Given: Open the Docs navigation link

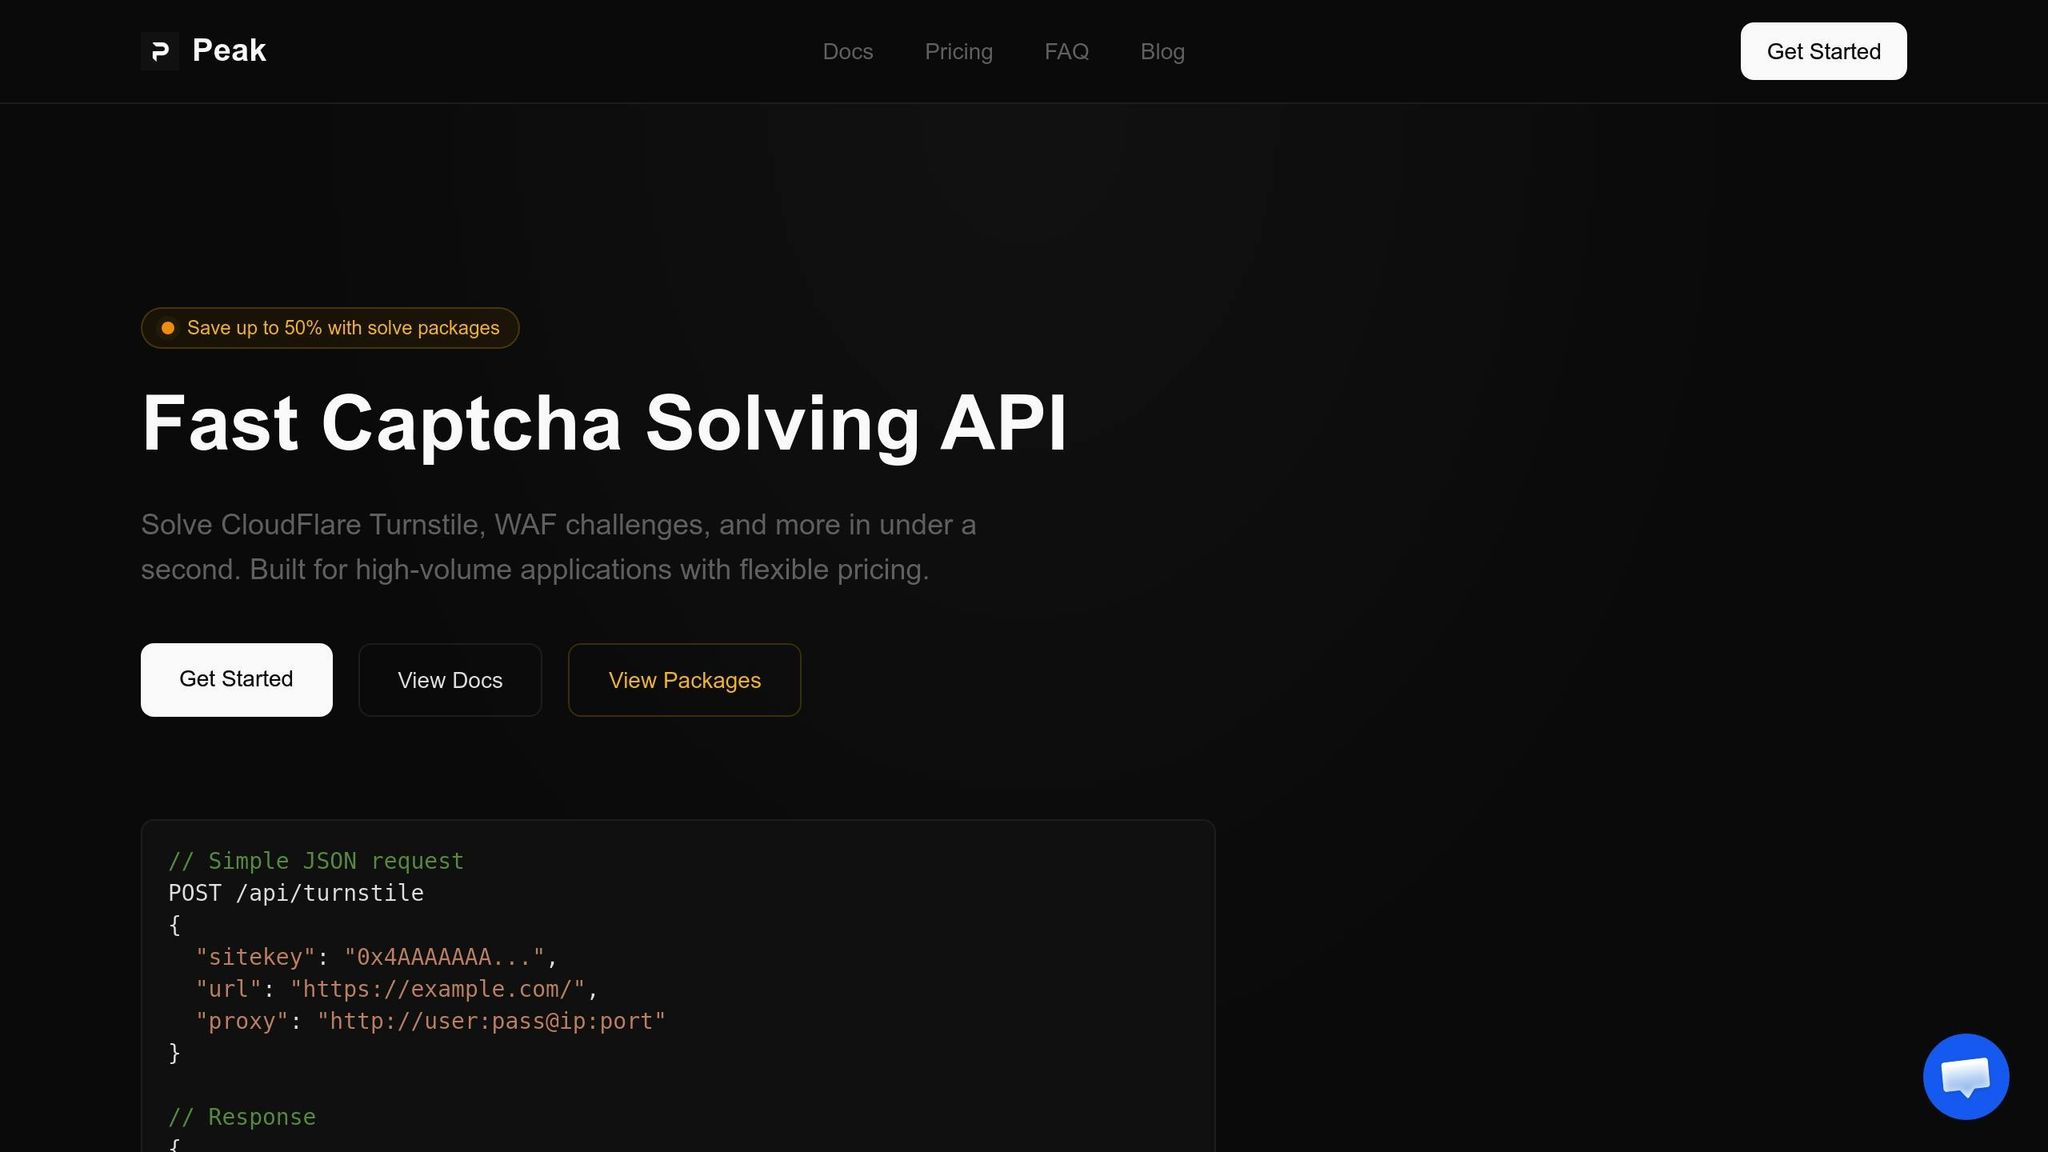Looking at the screenshot, I should [847, 52].
